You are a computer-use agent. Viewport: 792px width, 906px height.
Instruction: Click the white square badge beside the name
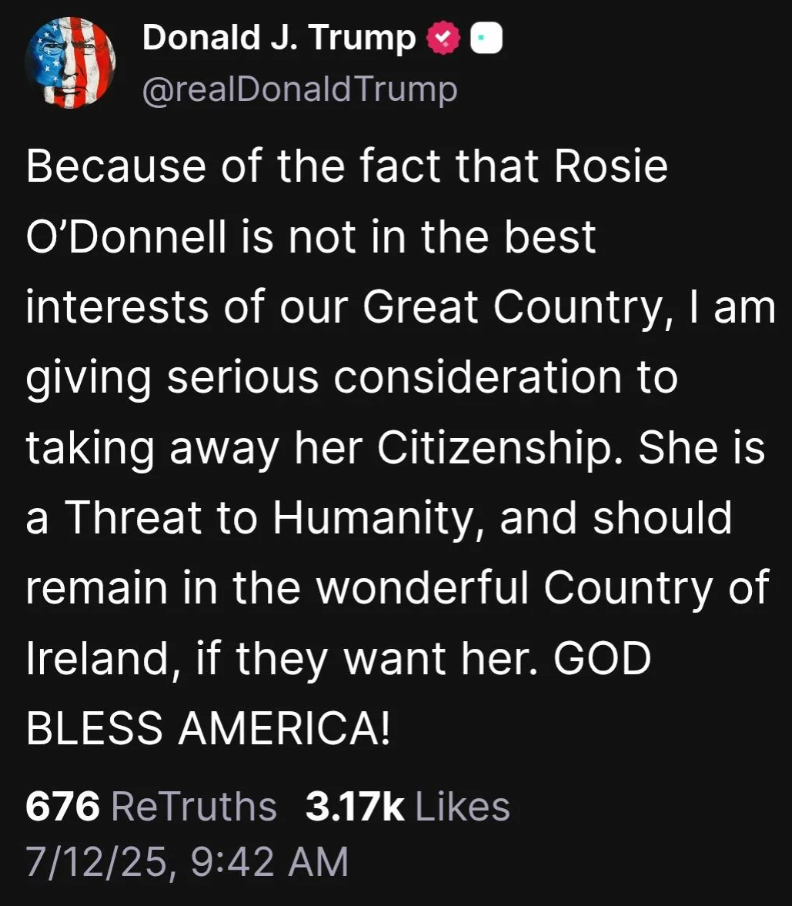coord(486,39)
